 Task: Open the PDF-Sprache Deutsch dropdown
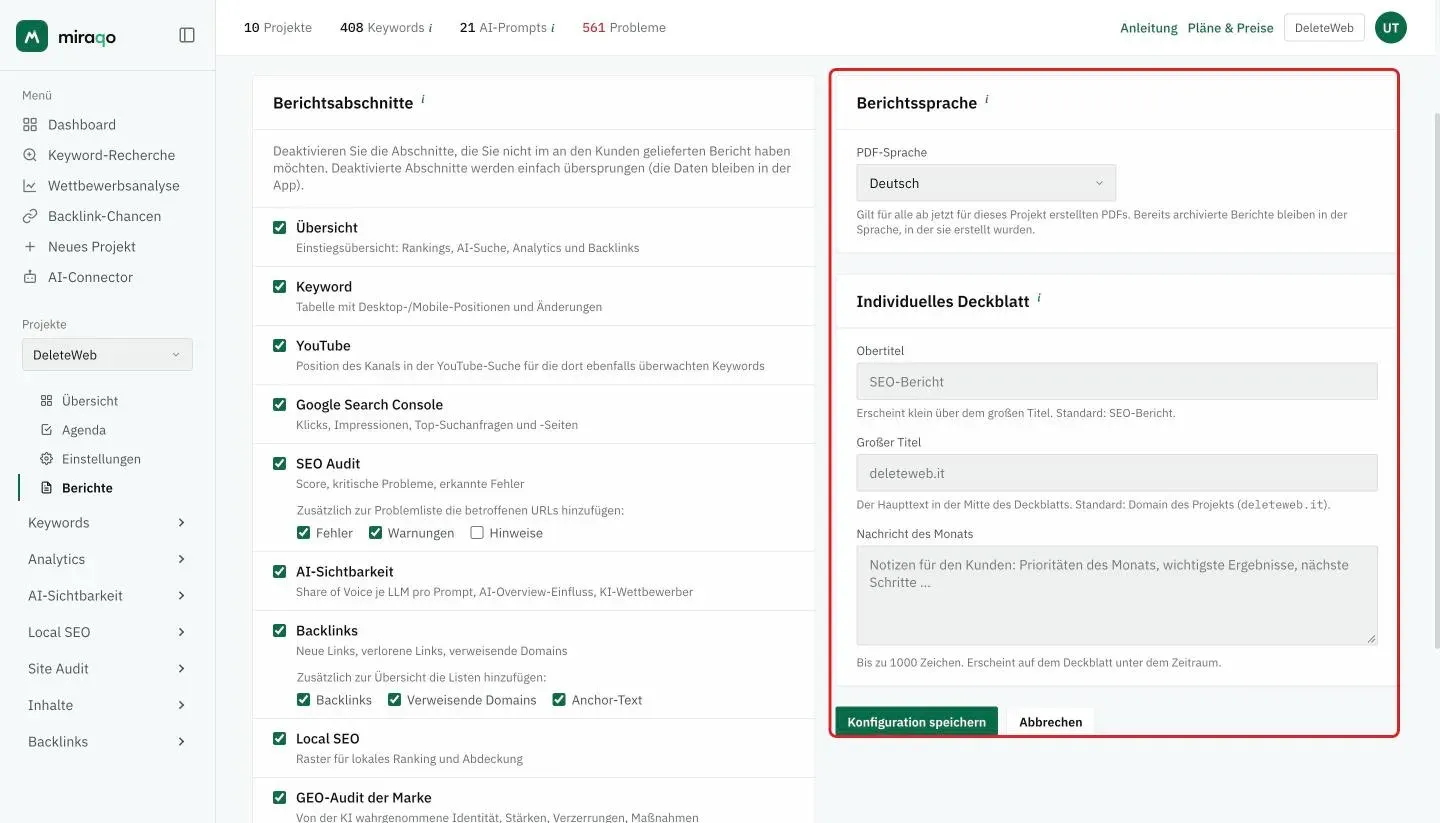(x=986, y=183)
